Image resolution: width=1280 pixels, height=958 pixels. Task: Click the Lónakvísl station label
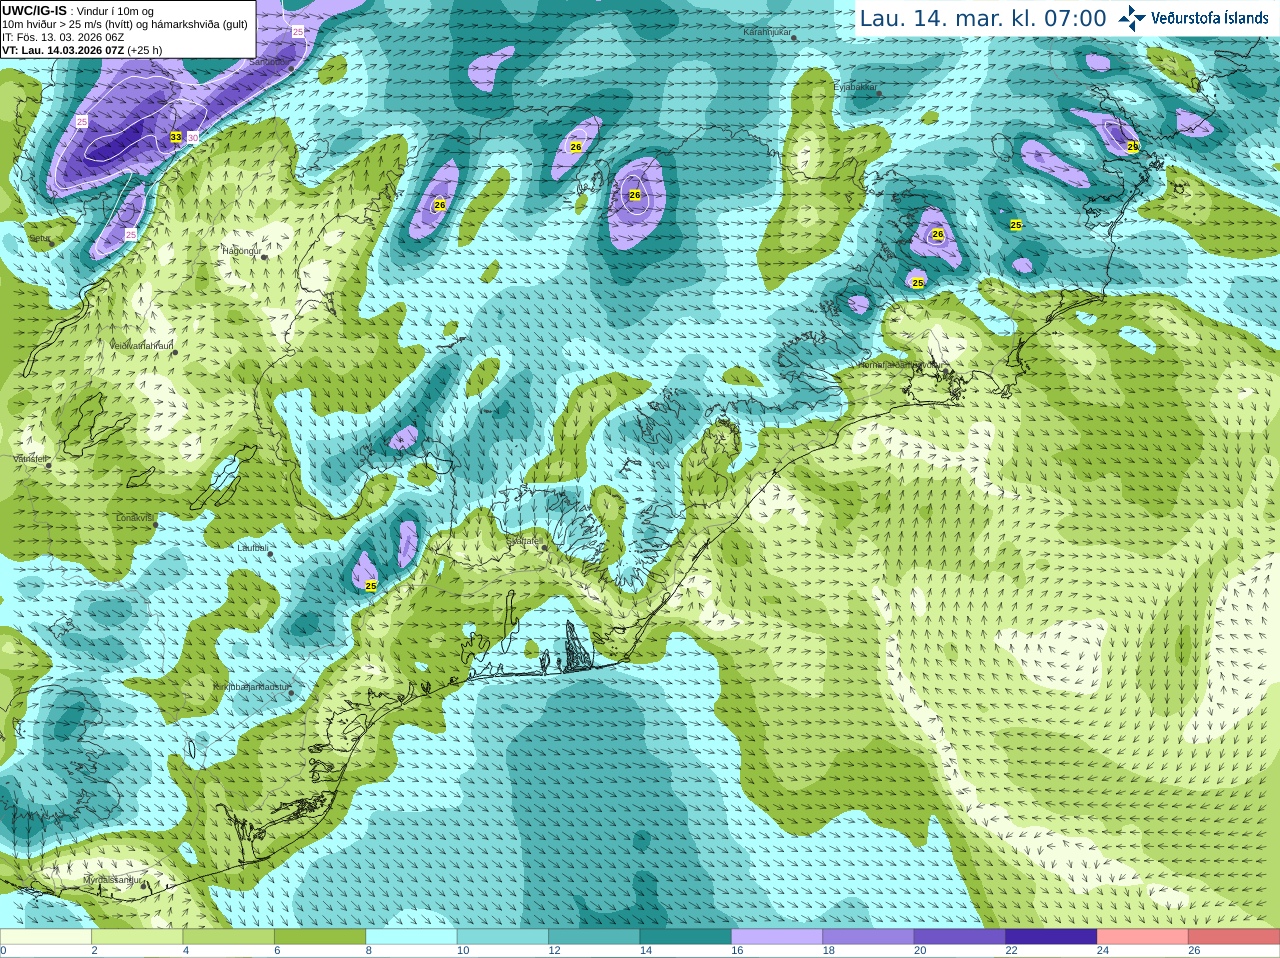pyautogui.click(x=135, y=518)
